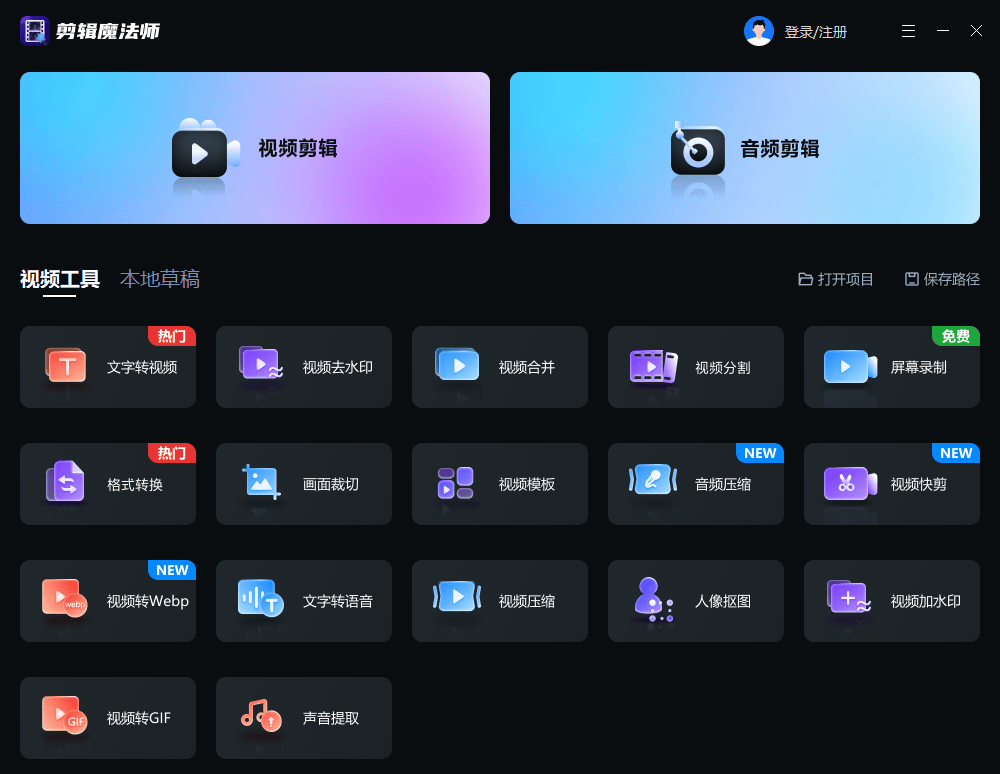The image size is (1000, 774).
Task: Open the 声音提取 audio extraction tool
Action: (x=304, y=718)
